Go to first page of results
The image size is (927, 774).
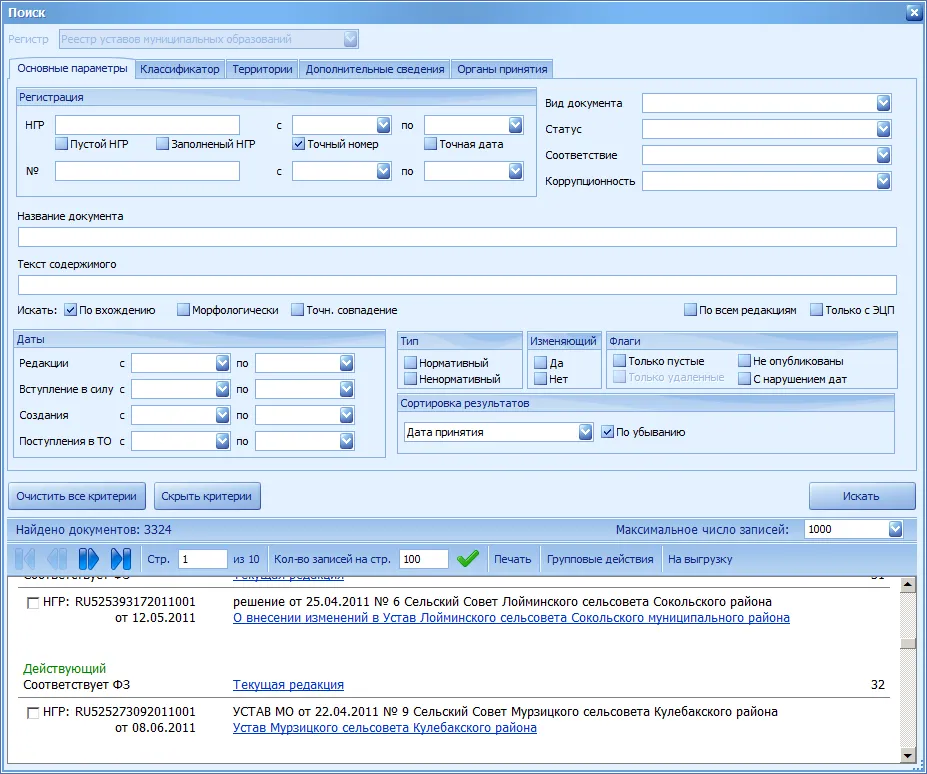(x=25, y=559)
